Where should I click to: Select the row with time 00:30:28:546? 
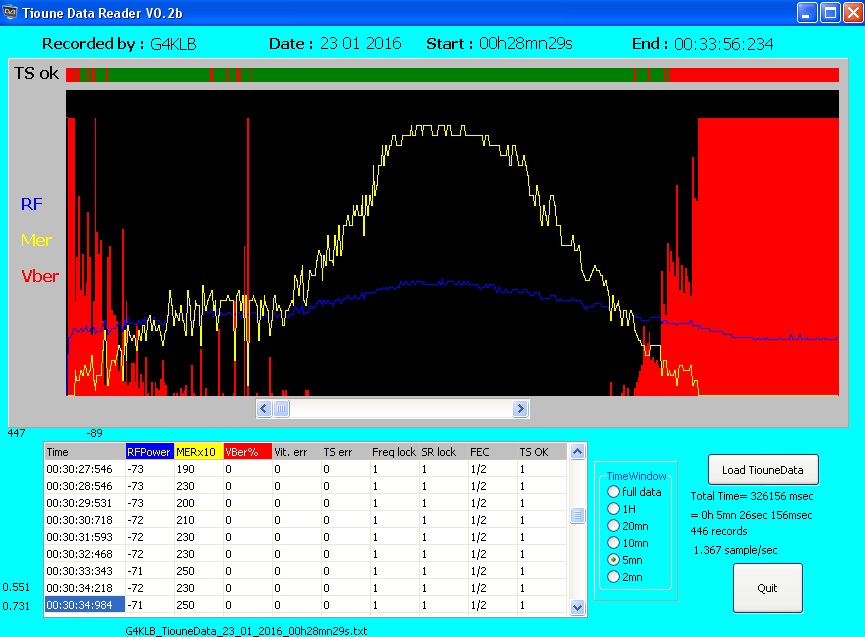point(305,486)
